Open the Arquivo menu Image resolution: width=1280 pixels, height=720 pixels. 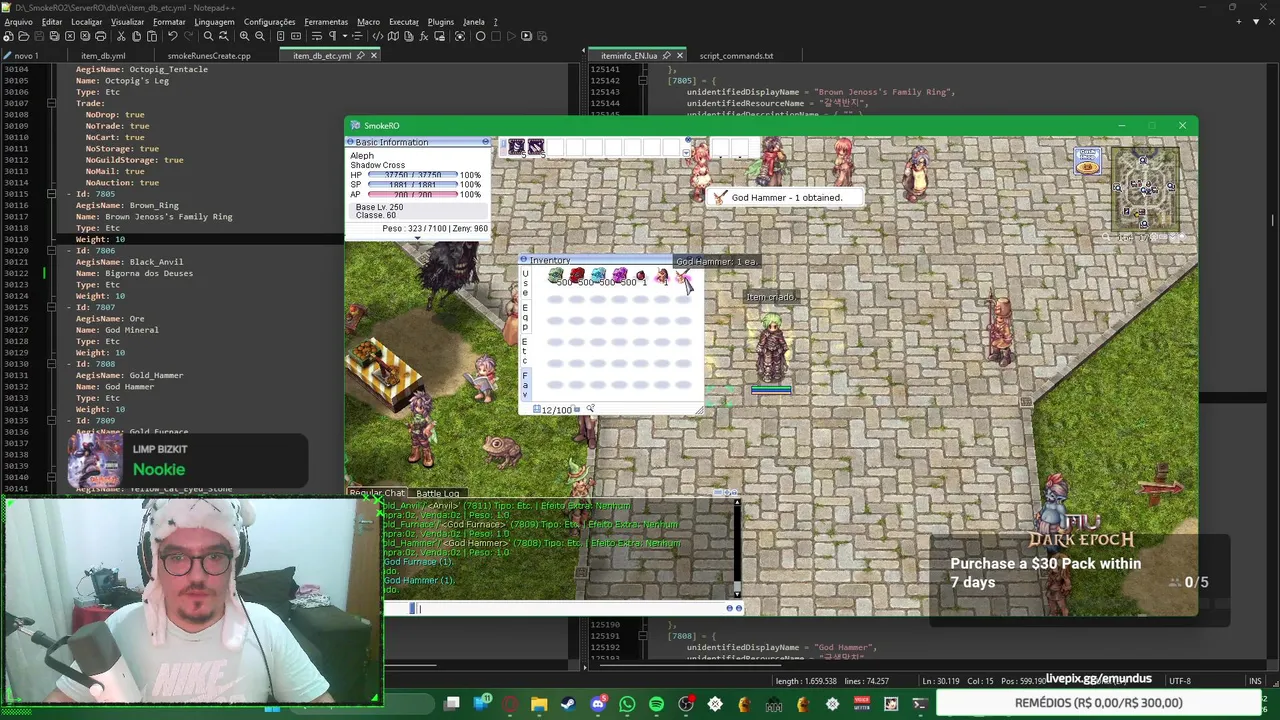coord(18,21)
